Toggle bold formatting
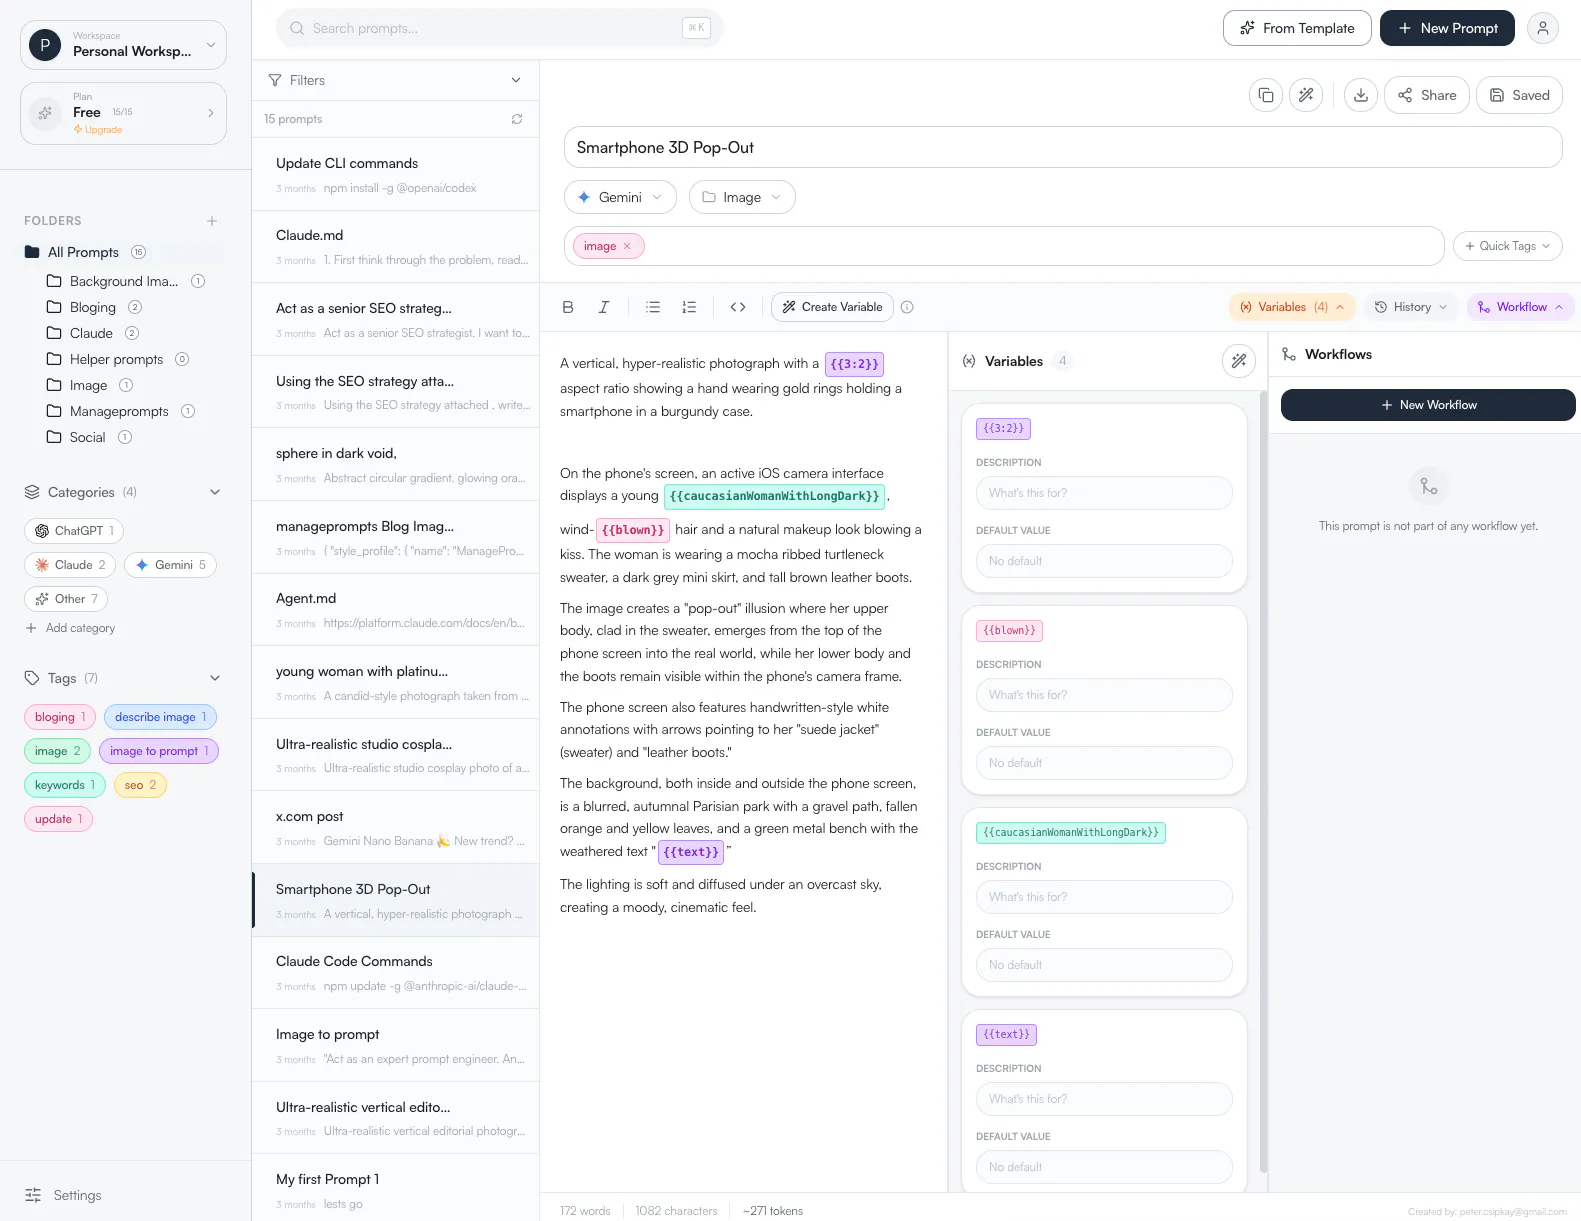The image size is (1581, 1221). [568, 307]
